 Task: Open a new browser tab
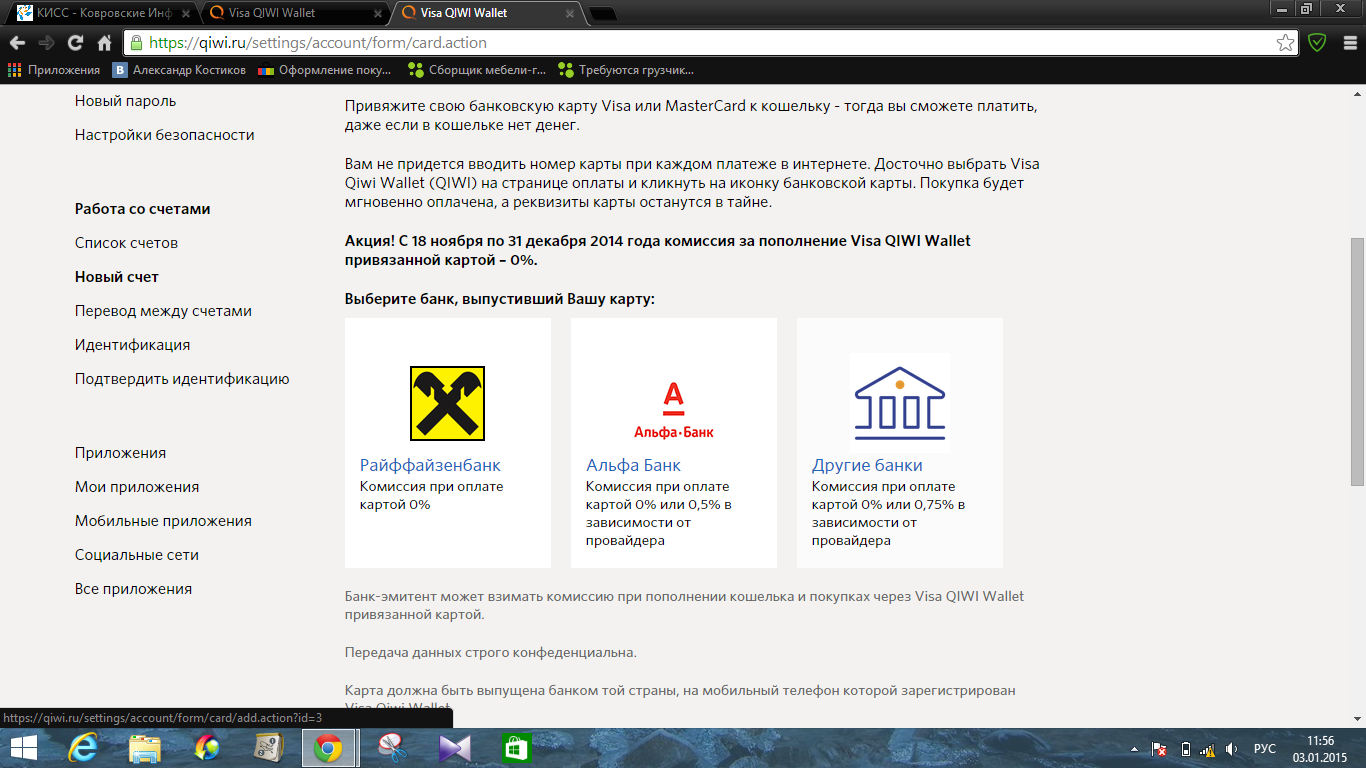(602, 14)
